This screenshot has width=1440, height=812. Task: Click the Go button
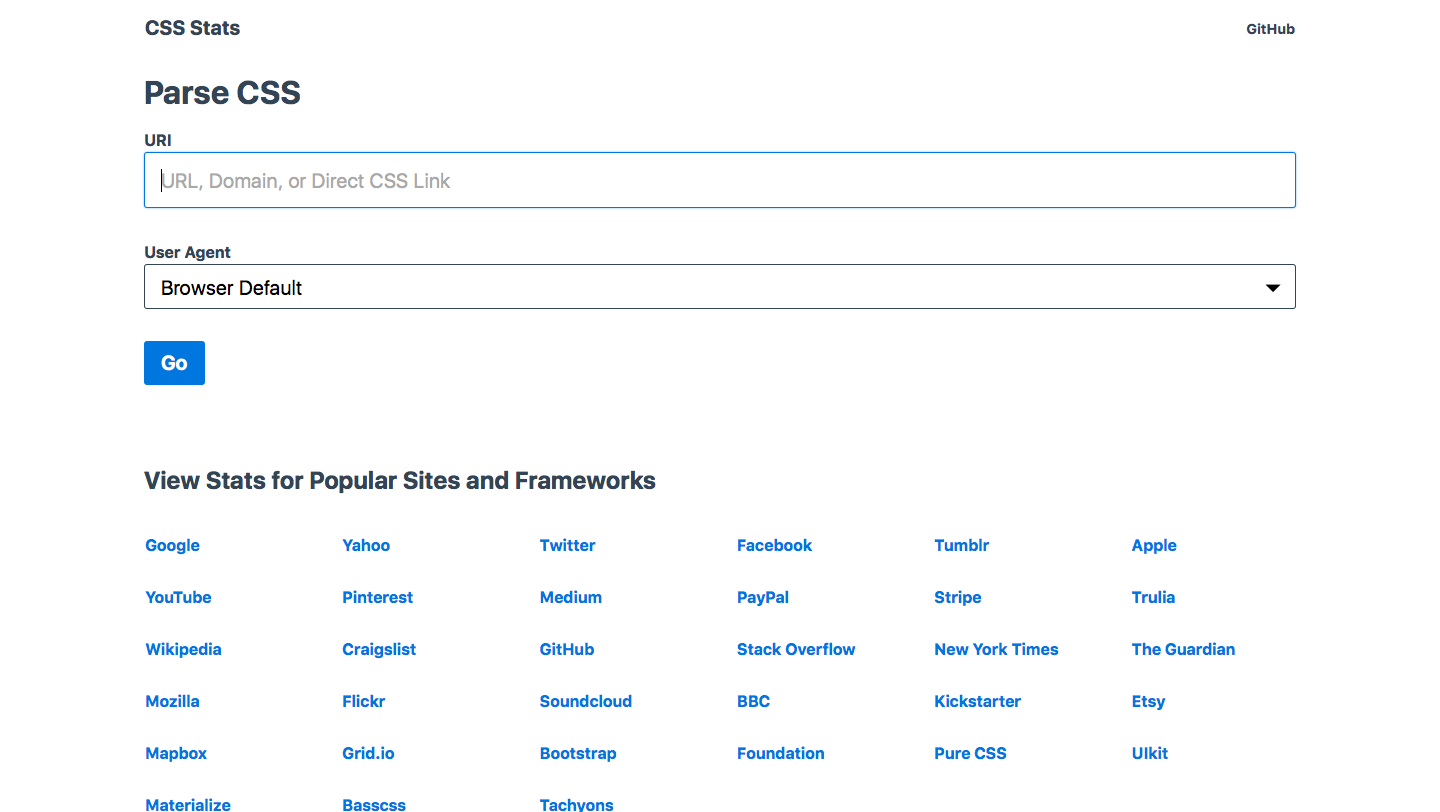(x=174, y=363)
